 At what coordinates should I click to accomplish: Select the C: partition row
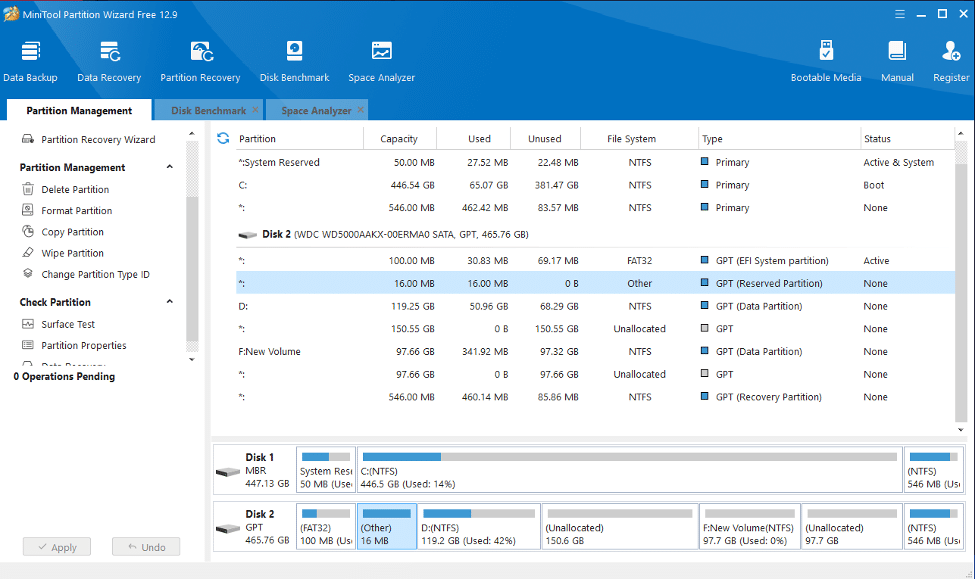(595, 185)
